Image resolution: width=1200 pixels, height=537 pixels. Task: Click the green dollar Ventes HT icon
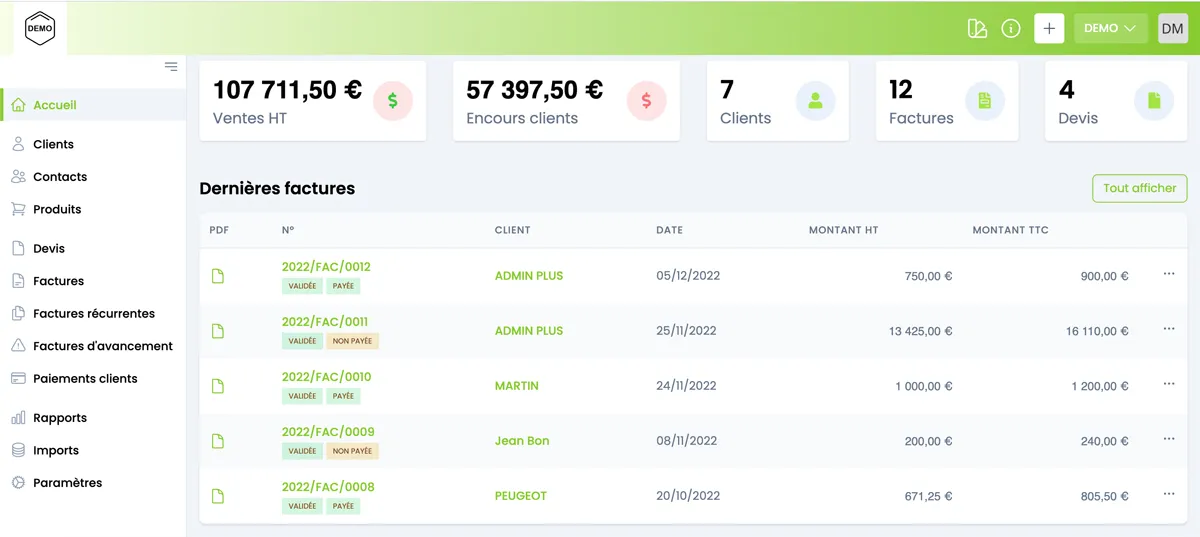(392, 101)
